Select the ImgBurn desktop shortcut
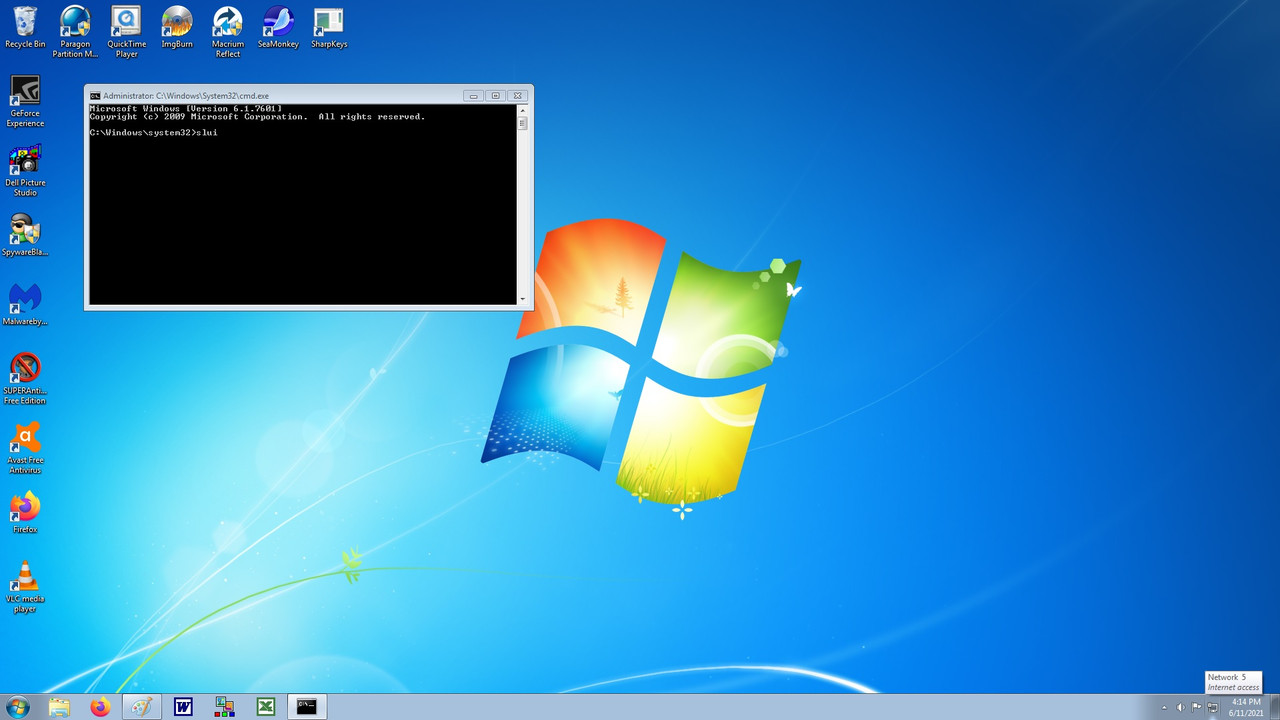 point(177,27)
